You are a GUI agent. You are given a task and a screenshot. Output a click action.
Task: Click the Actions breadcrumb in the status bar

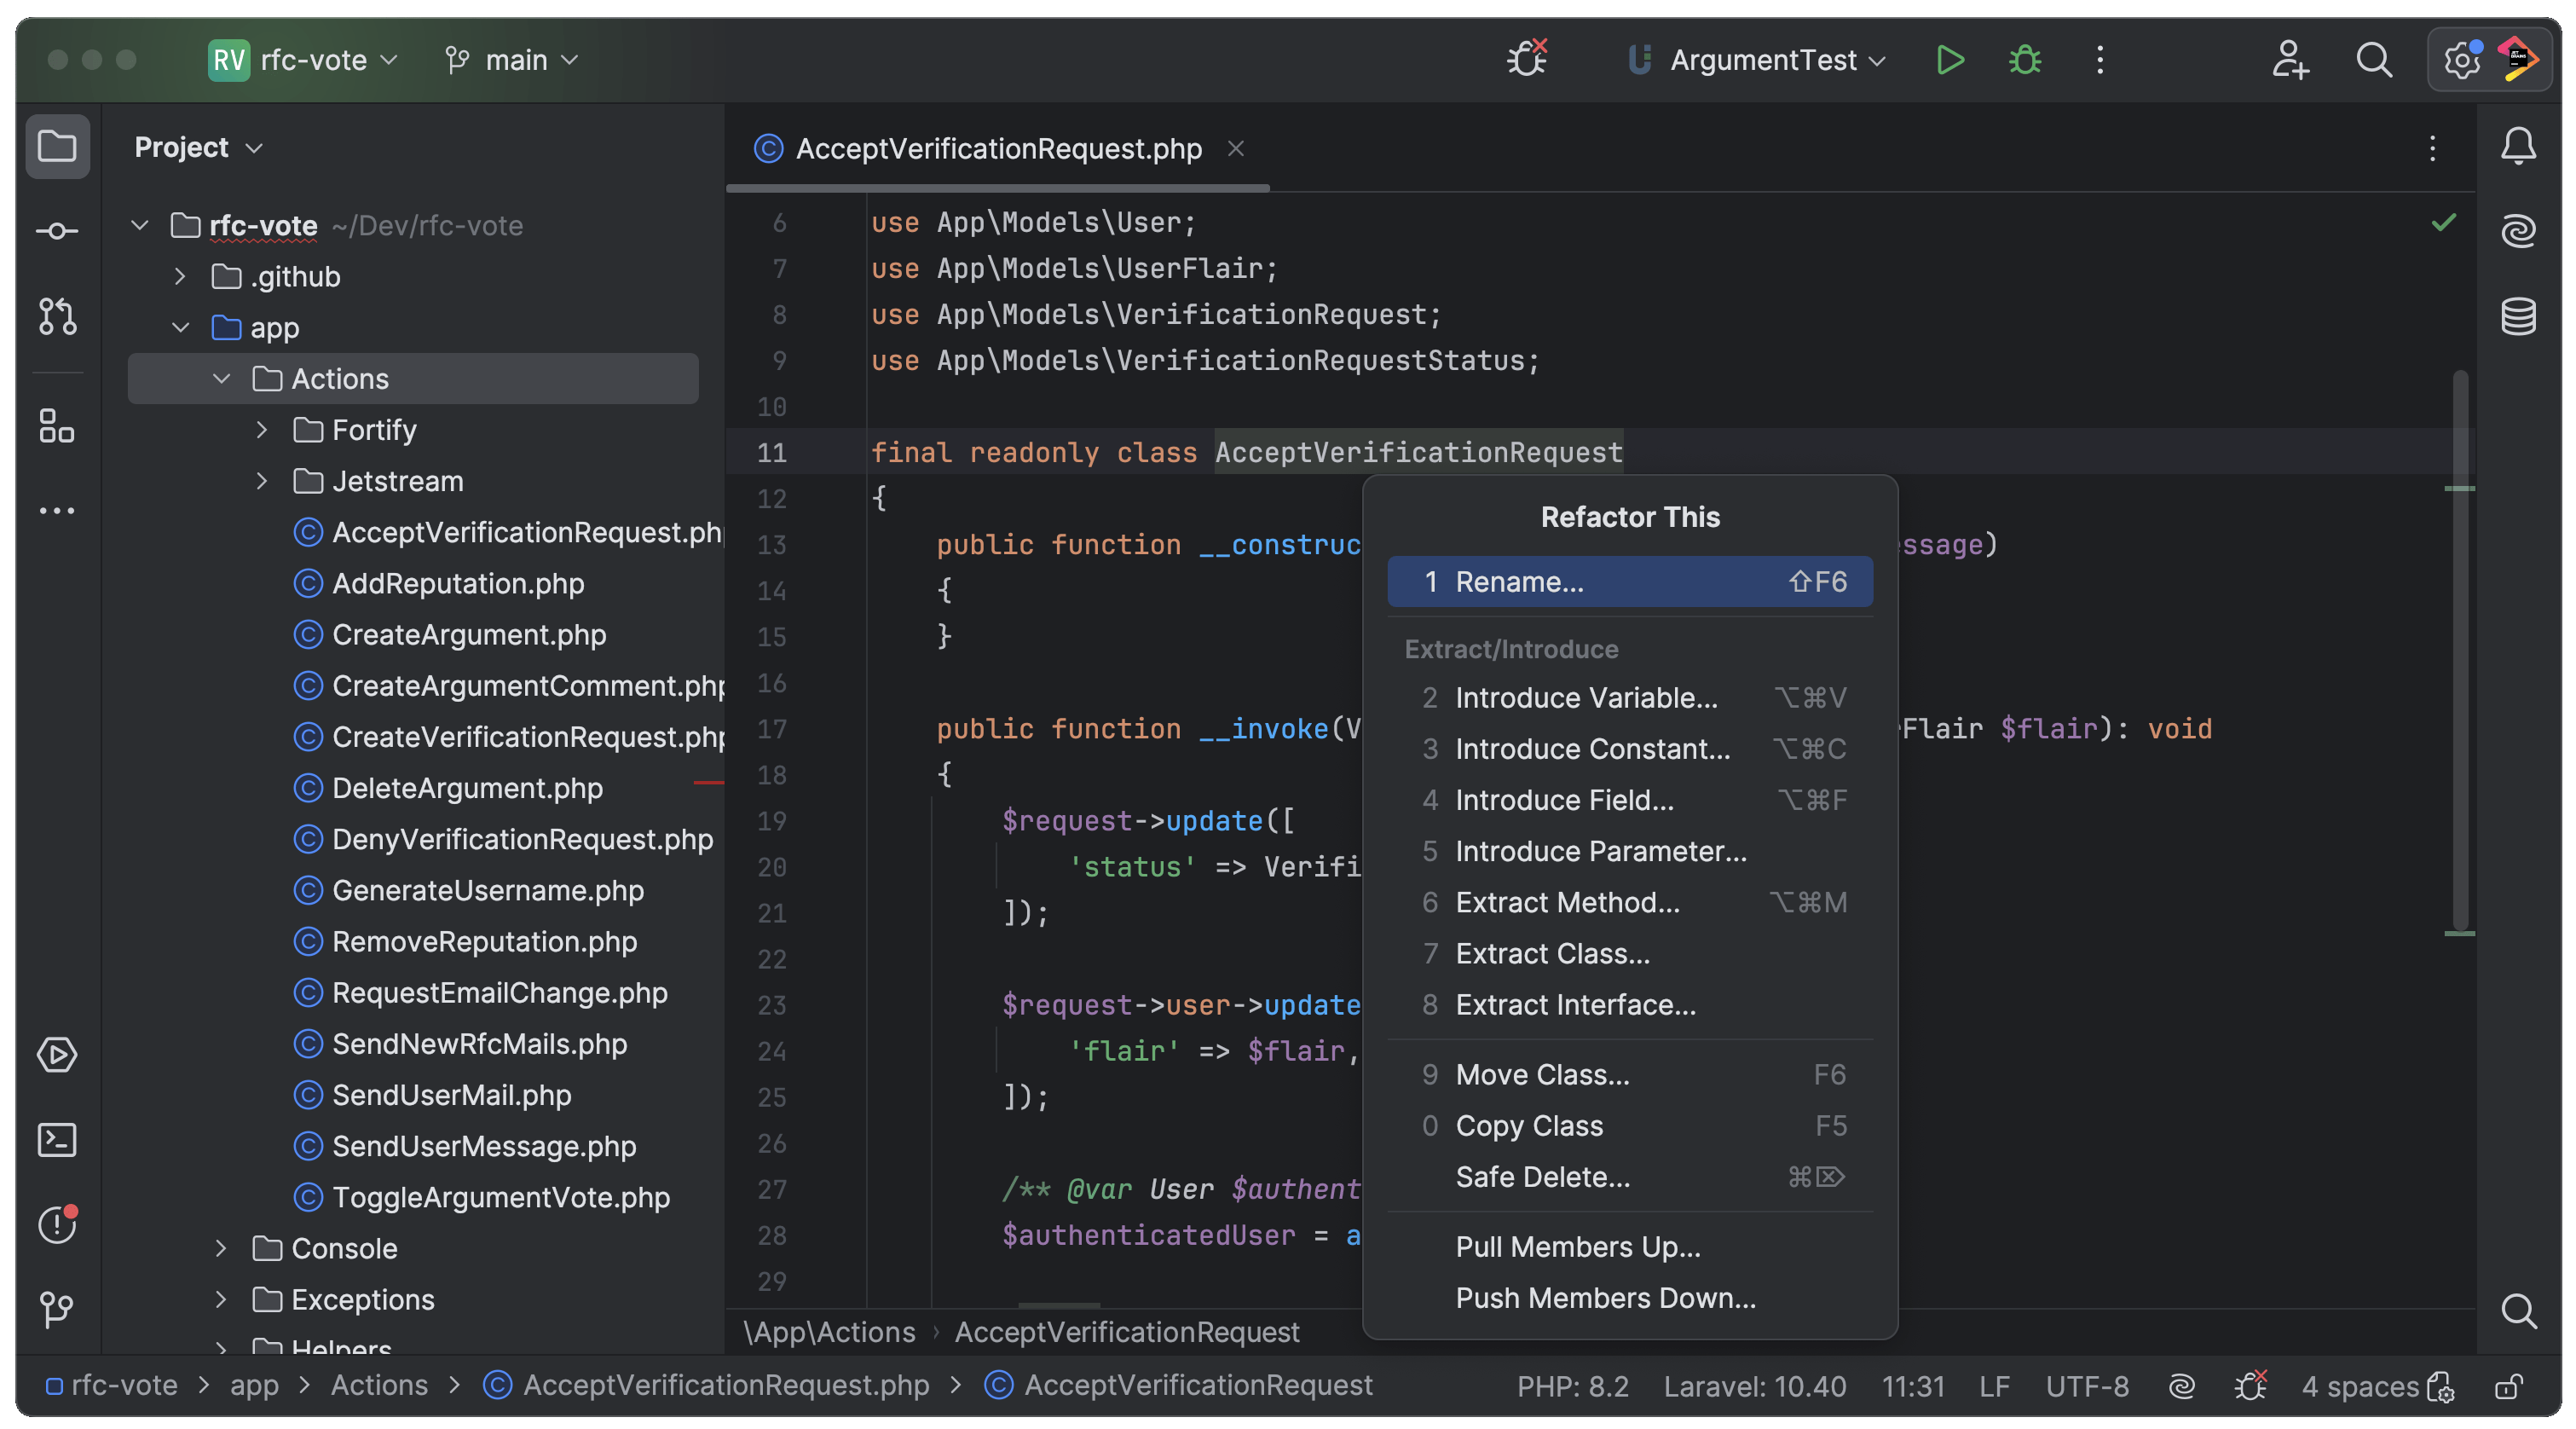point(379,1385)
